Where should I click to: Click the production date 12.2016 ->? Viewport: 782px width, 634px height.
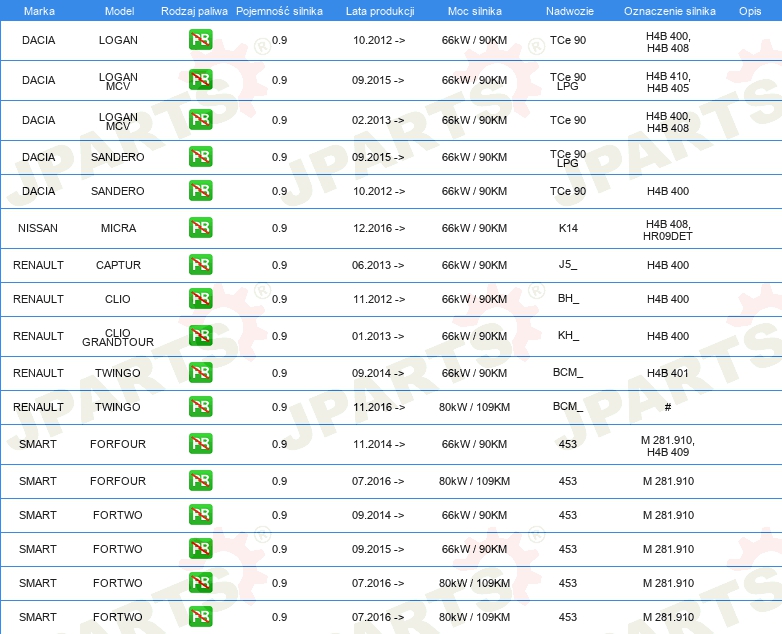[379, 228]
